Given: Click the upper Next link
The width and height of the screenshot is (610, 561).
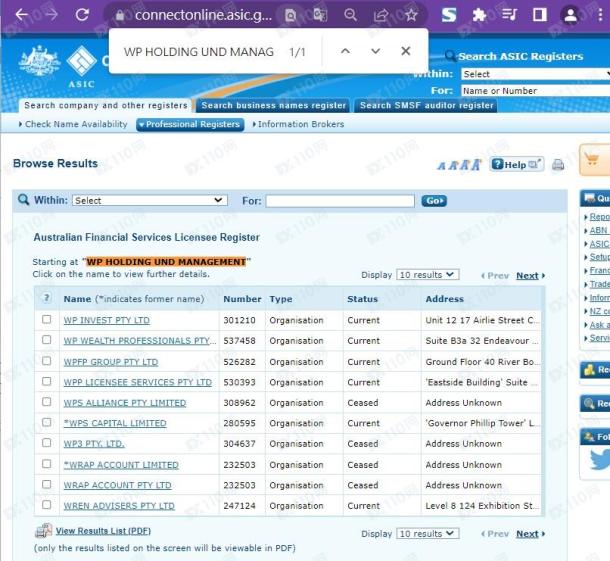Looking at the screenshot, I should click(x=528, y=275).
